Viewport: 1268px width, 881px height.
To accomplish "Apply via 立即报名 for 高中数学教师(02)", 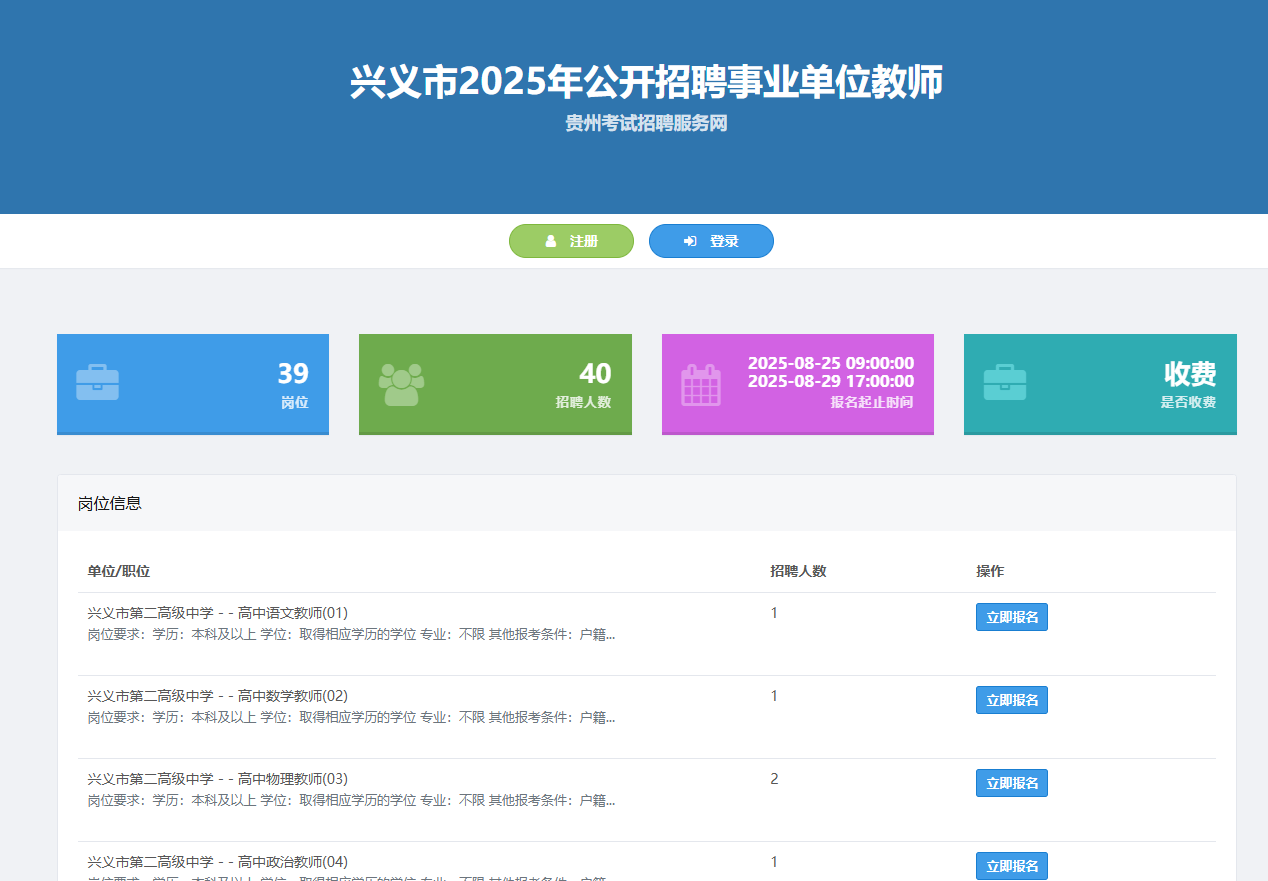I will coord(1011,700).
